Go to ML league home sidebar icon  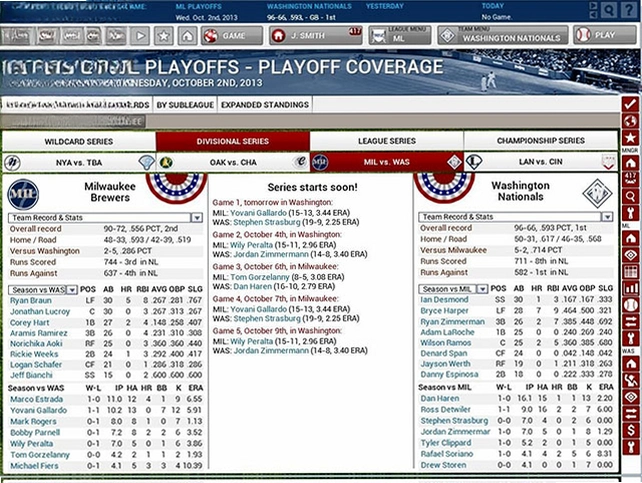click(x=631, y=238)
